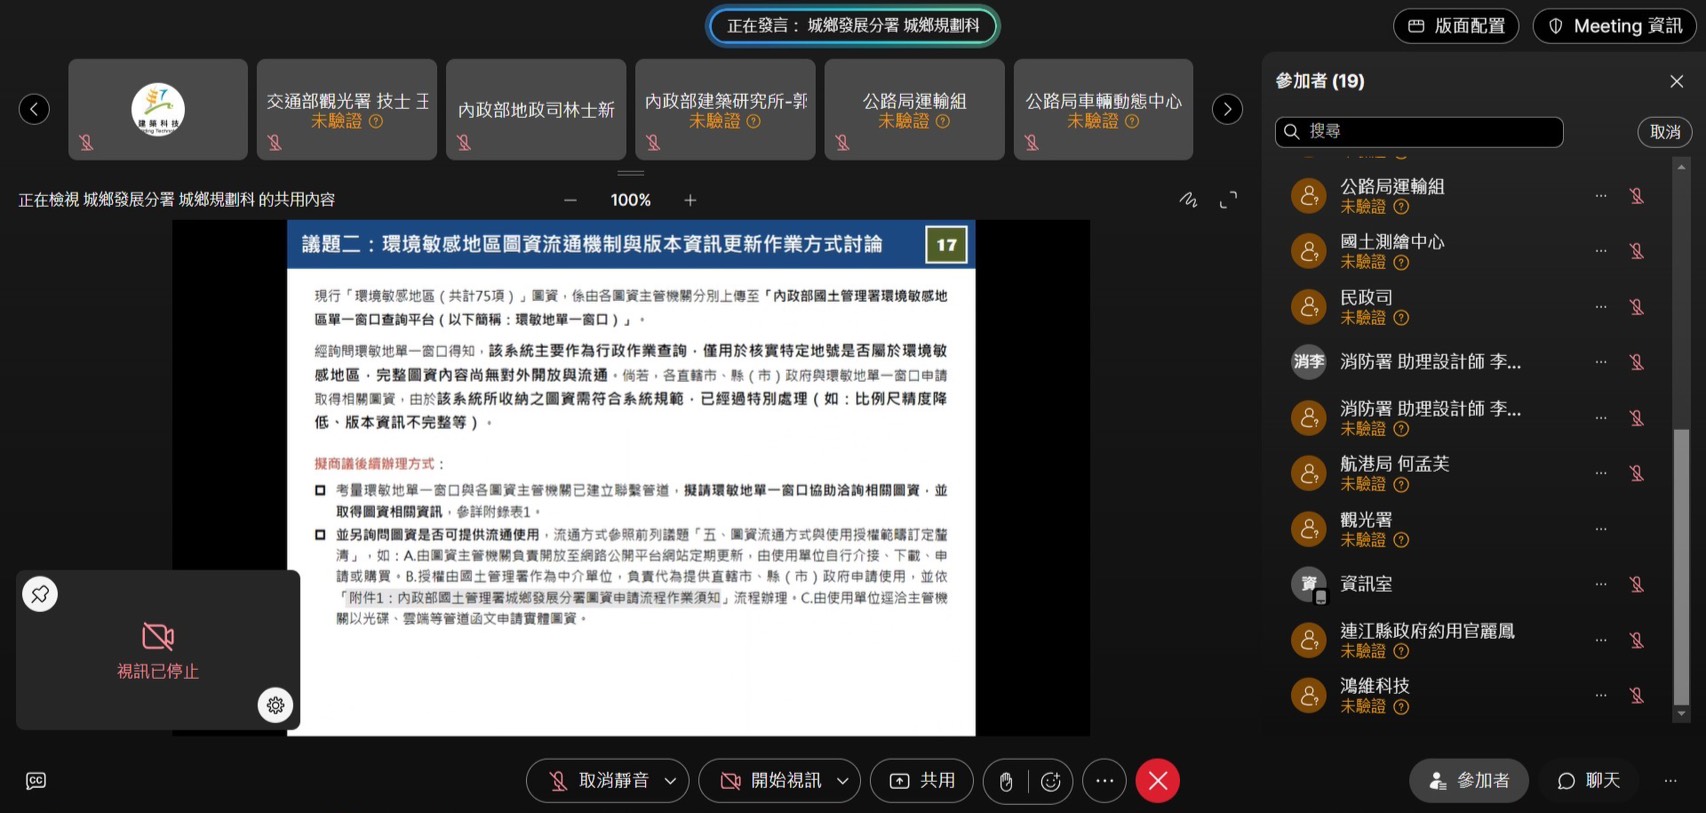Screen dimensions: 1706x813
Task: Open panel options next to 聊天
Action: click(1670, 781)
